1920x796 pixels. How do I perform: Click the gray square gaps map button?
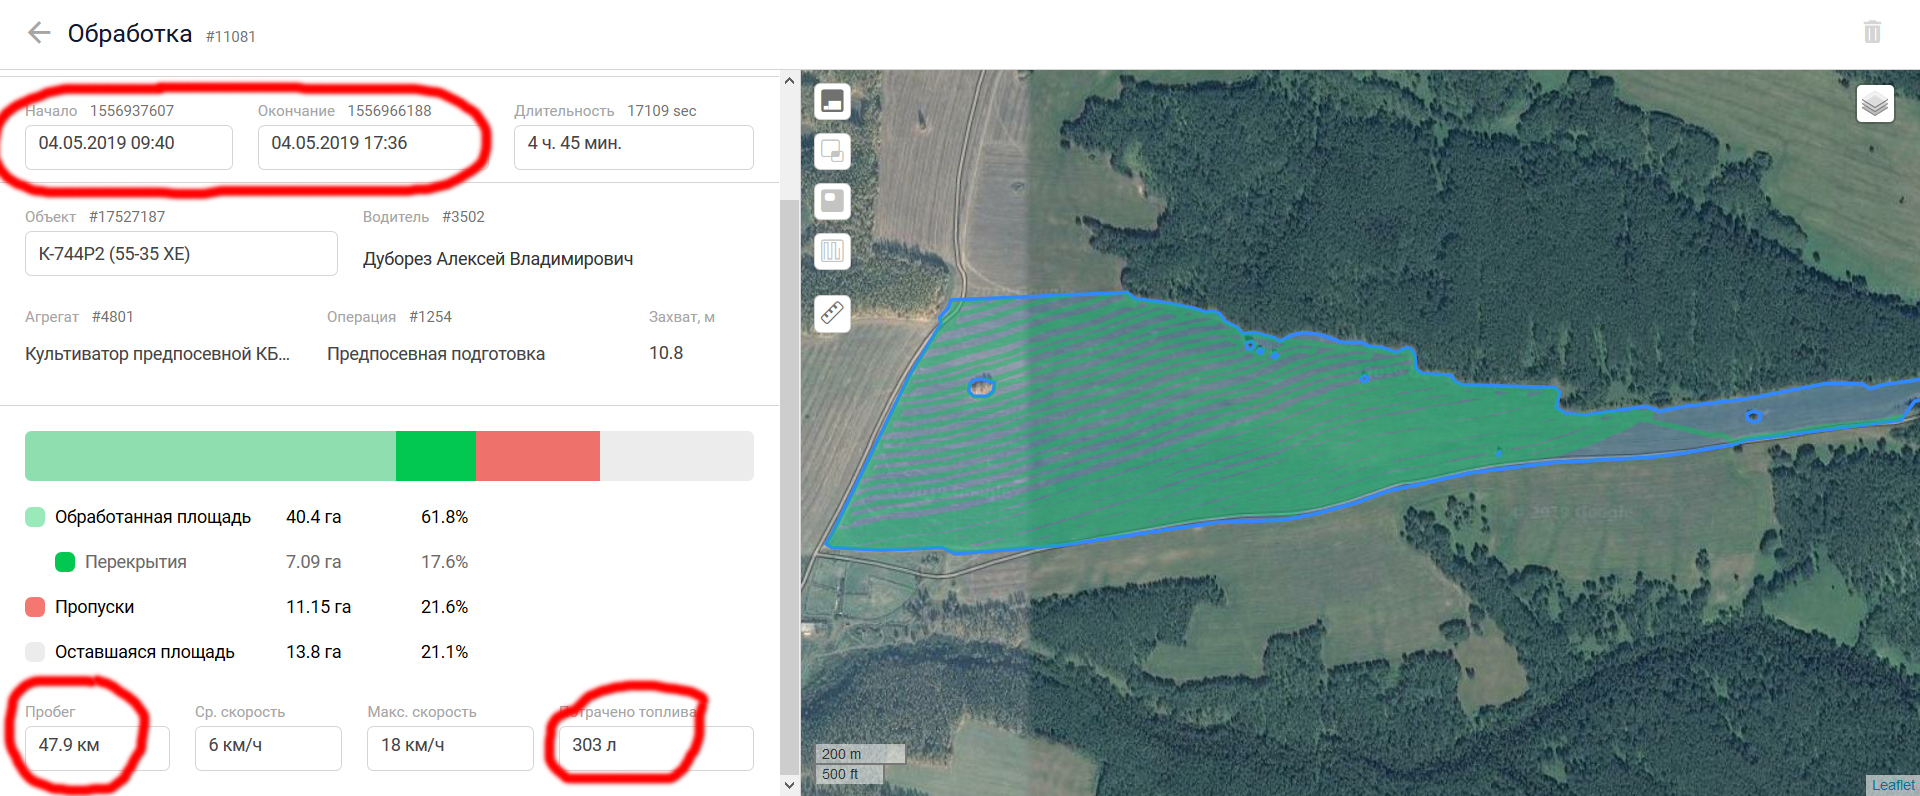[x=832, y=201]
